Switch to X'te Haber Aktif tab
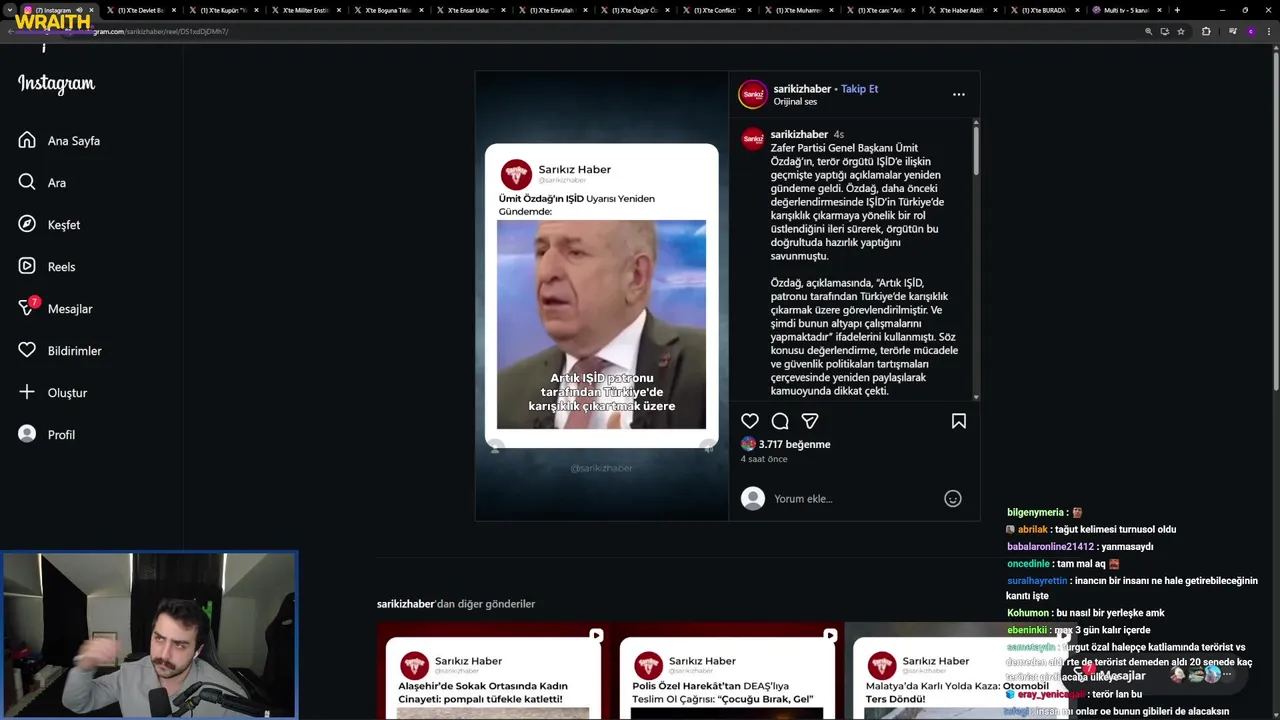 (x=962, y=10)
